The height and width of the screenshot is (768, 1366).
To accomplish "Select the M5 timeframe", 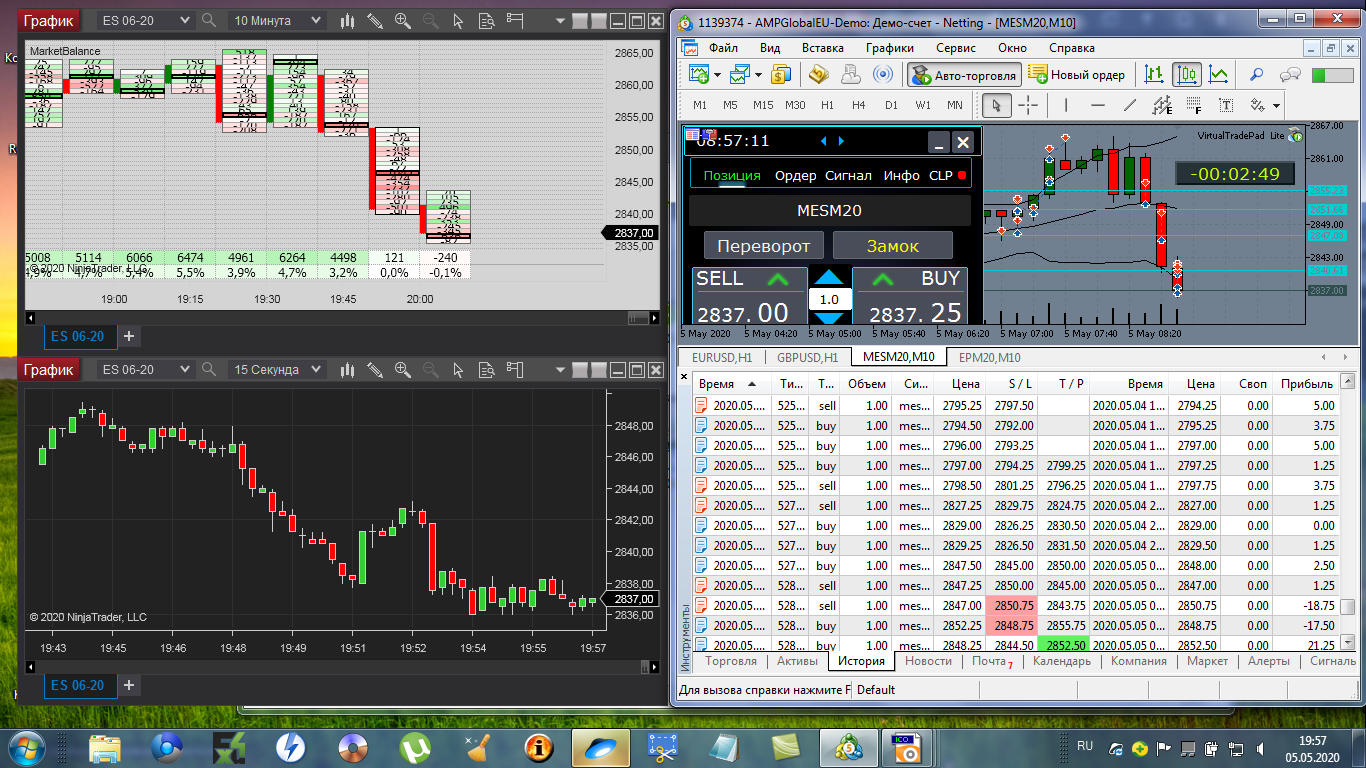I will click(x=730, y=105).
